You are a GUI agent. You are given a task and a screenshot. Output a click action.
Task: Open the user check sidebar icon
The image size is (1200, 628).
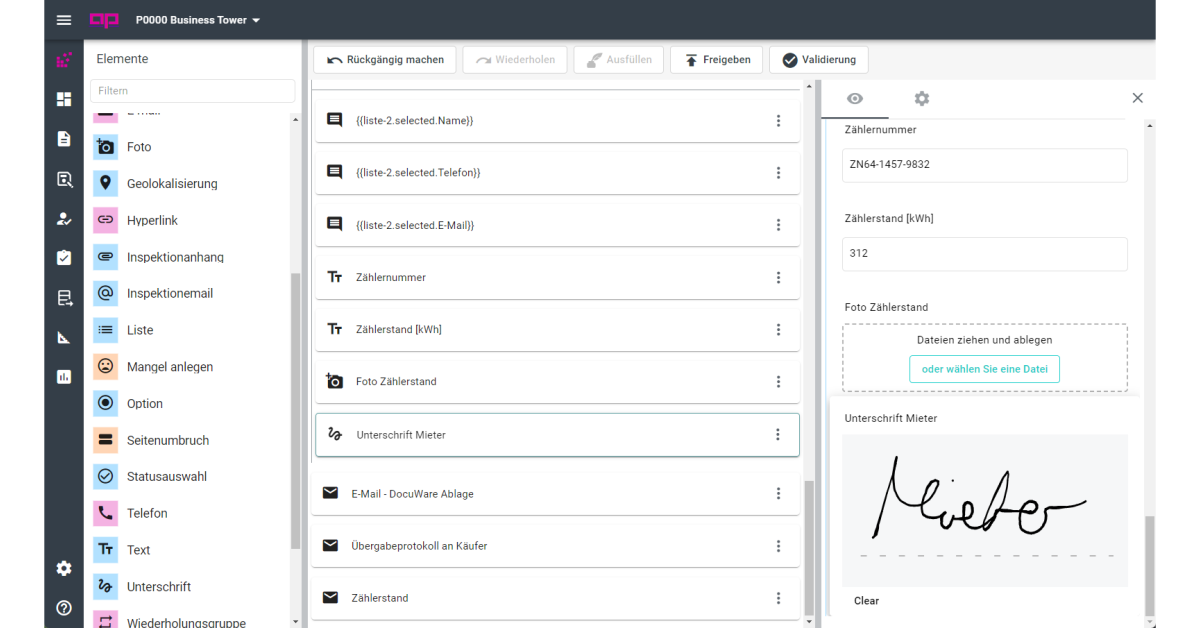[64, 218]
